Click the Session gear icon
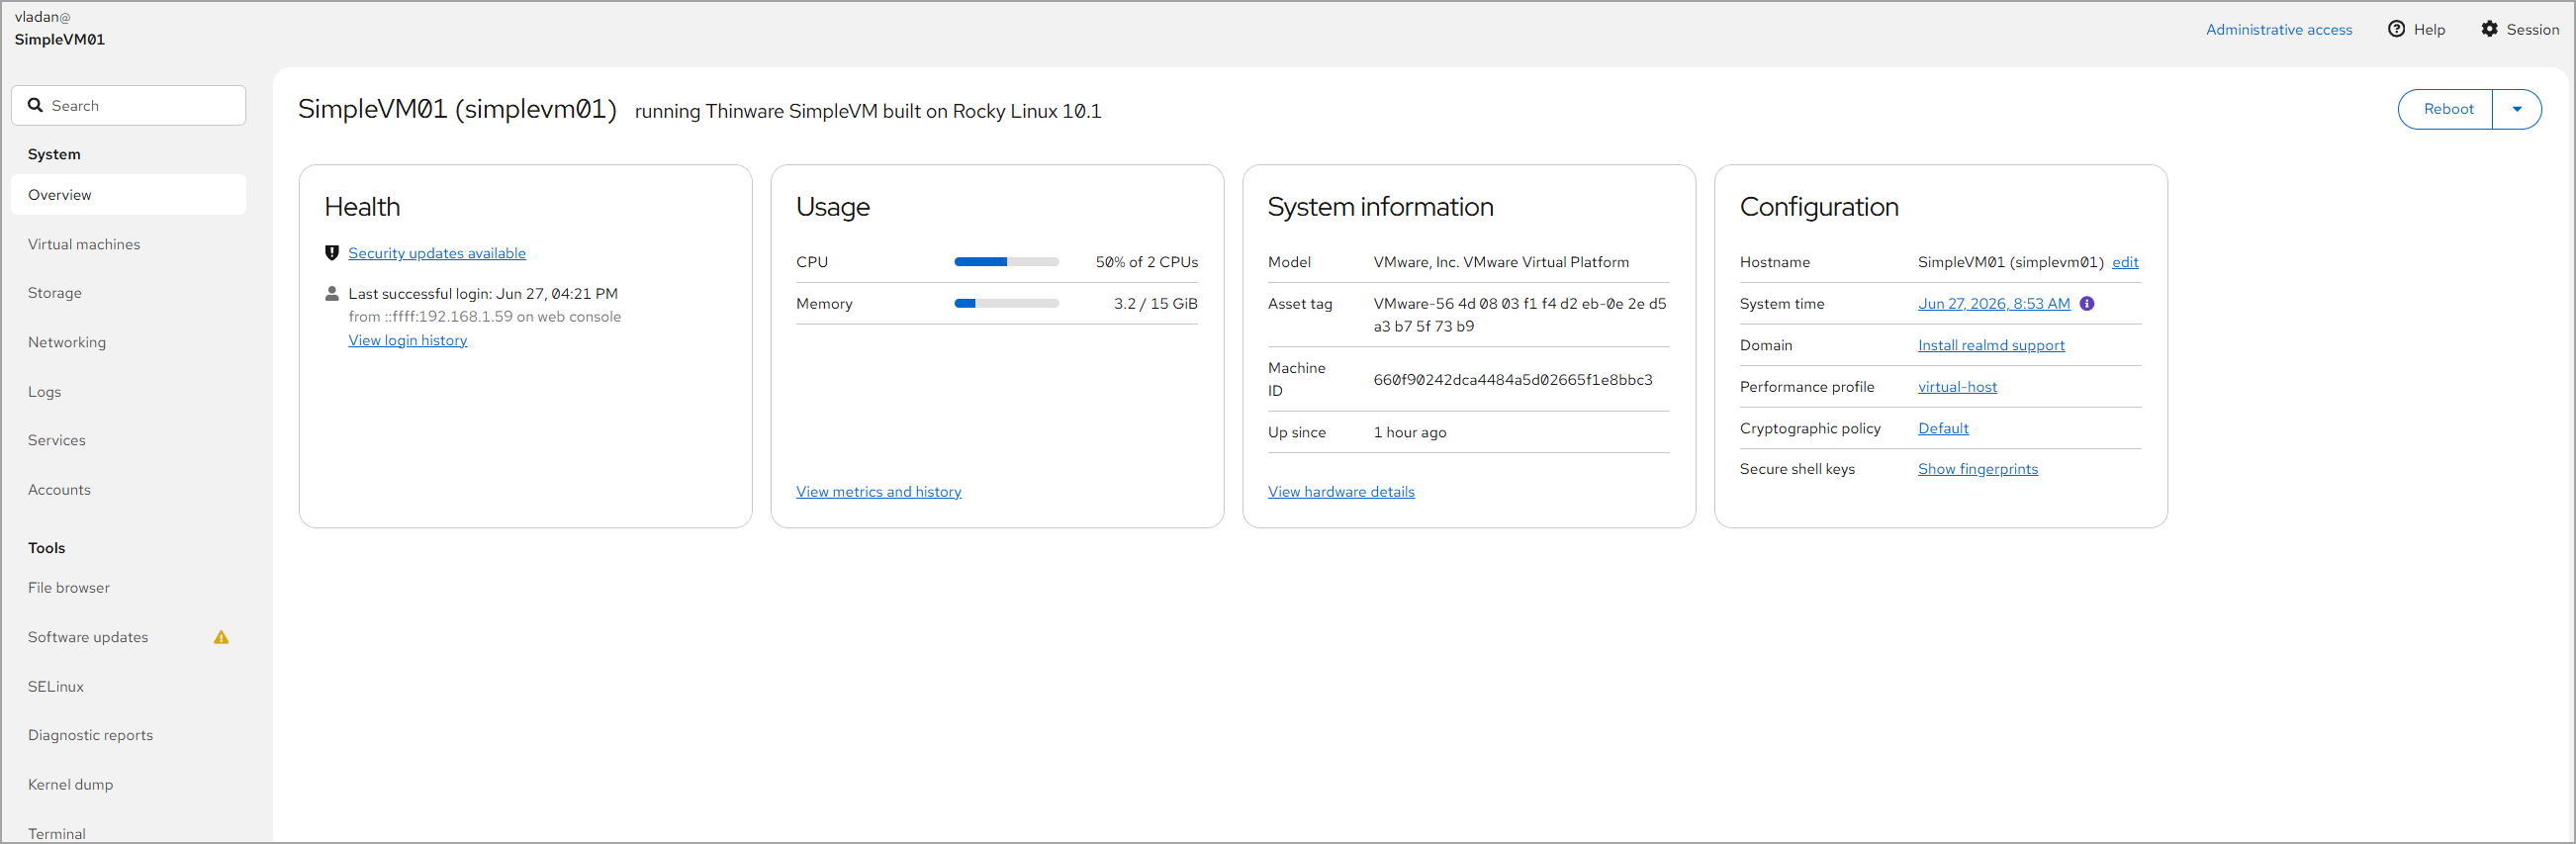Image resolution: width=2576 pixels, height=844 pixels. click(2489, 29)
